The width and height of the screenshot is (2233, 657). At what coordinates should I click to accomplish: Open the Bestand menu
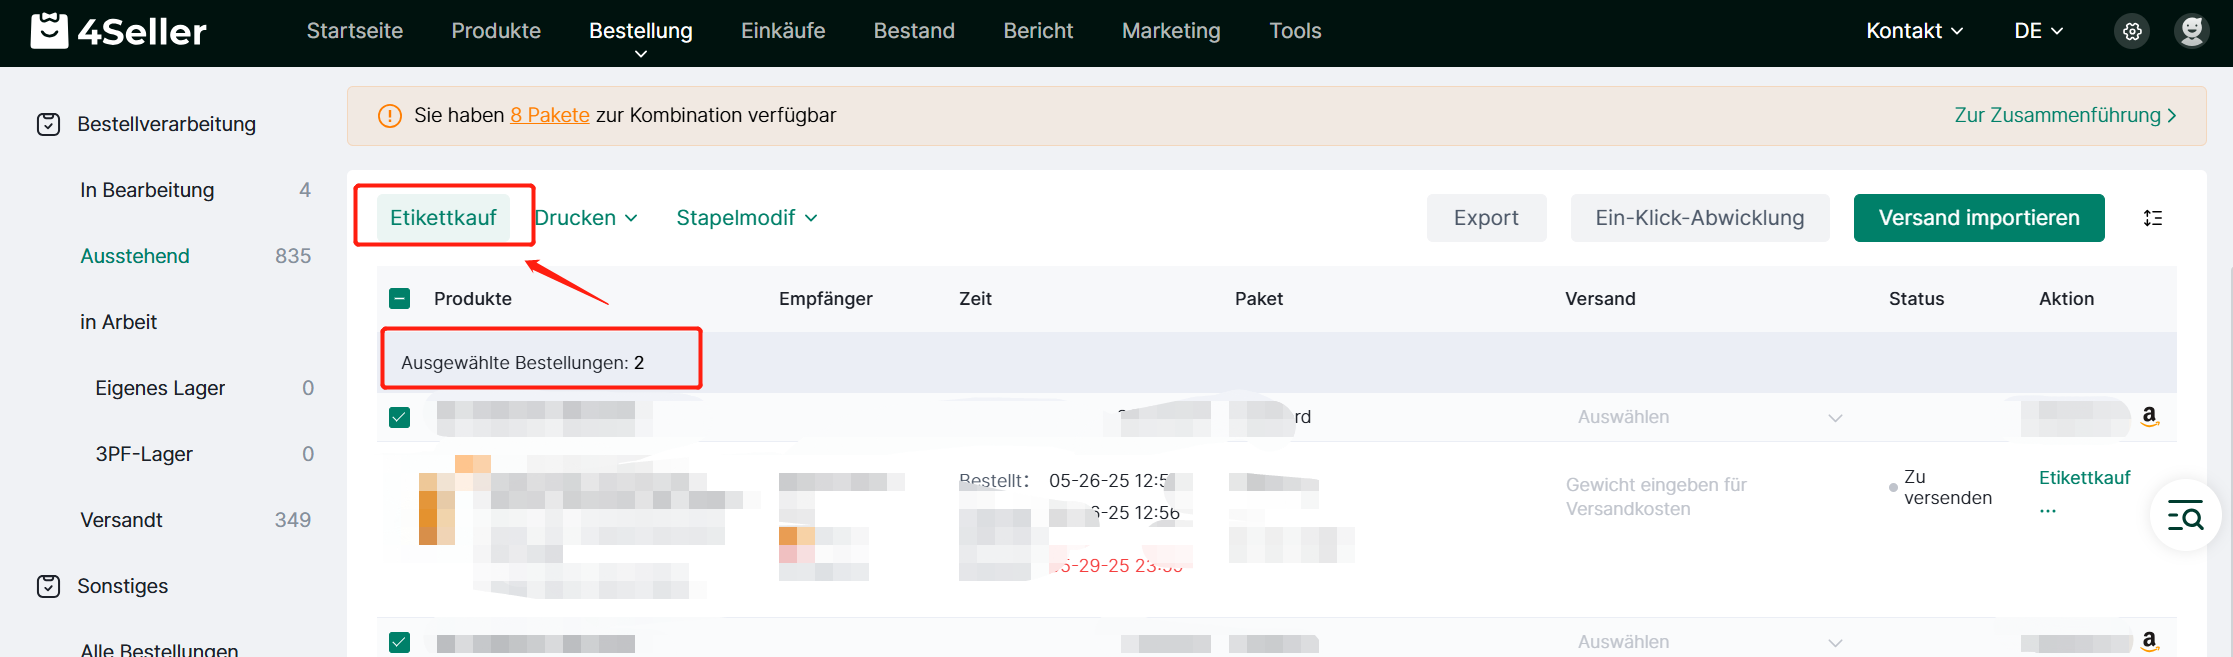click(x=914, y=31)
